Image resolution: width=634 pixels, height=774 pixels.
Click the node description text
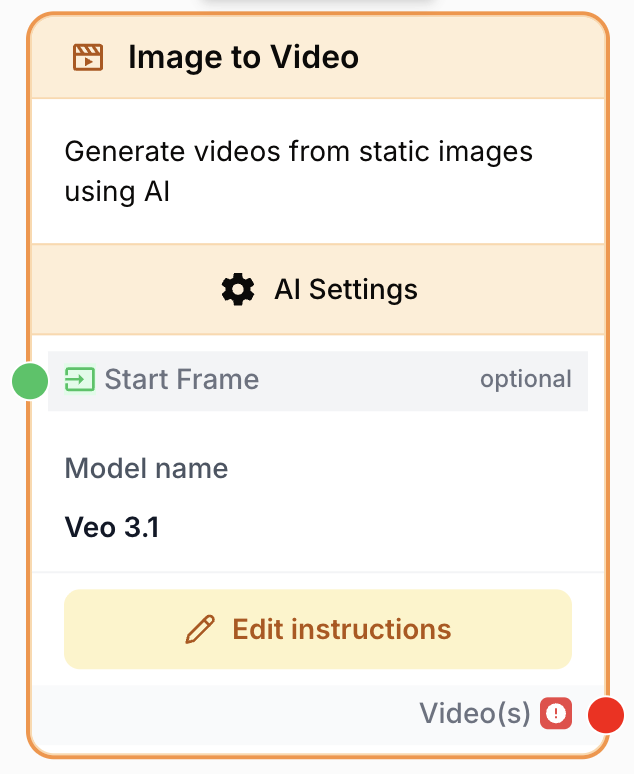tap(299, 171)
